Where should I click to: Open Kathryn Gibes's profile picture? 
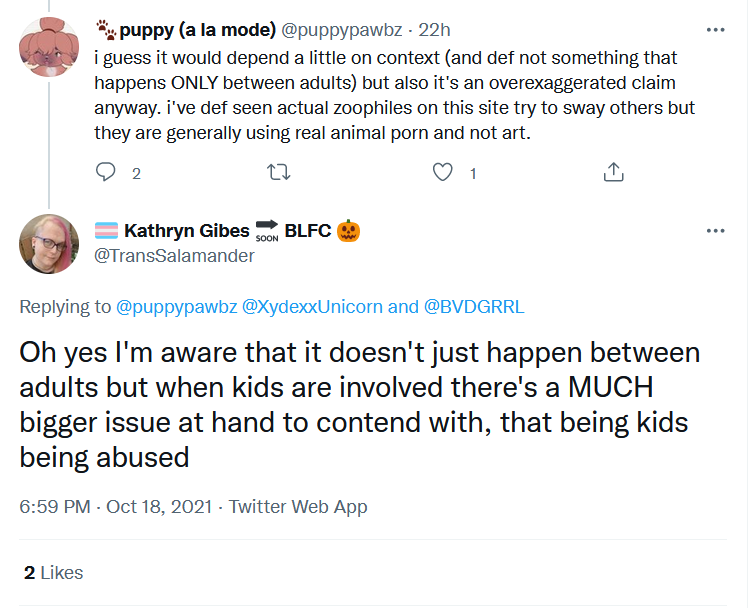click(49, 244)
